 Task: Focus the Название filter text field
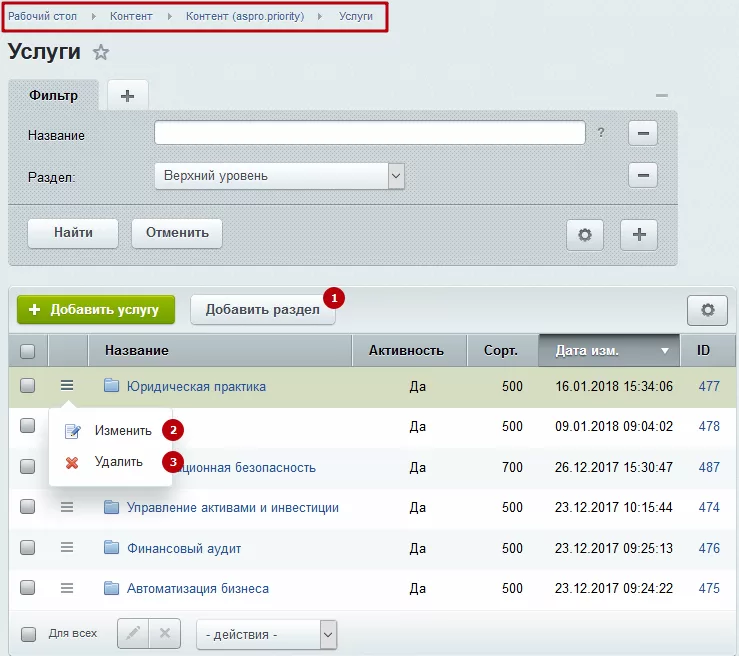tap(370, 133)
